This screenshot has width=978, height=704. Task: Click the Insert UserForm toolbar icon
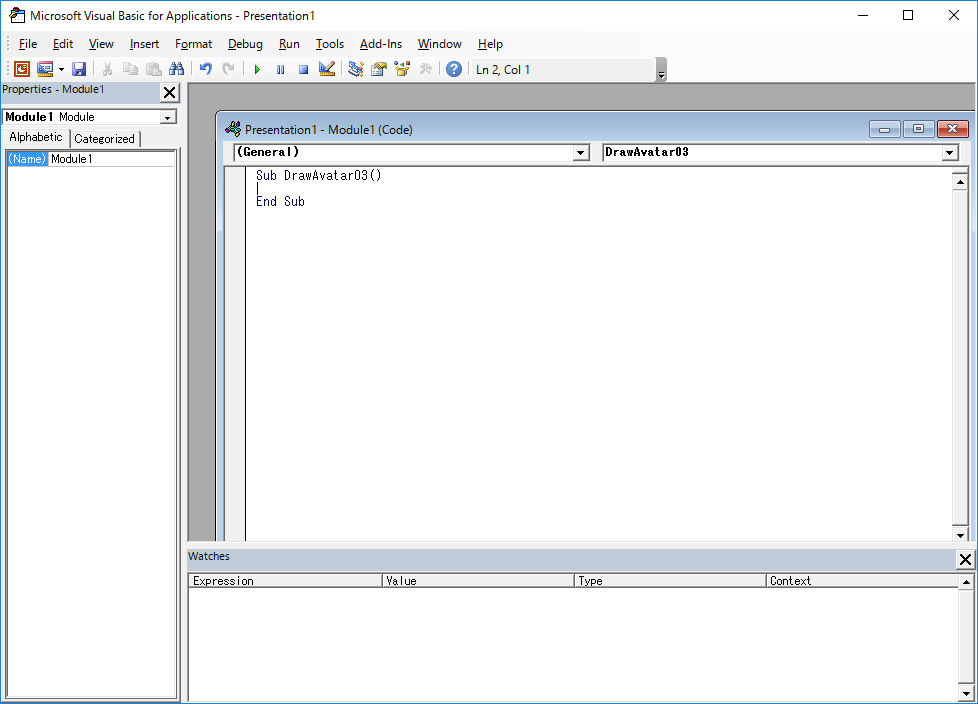point(44,69)
